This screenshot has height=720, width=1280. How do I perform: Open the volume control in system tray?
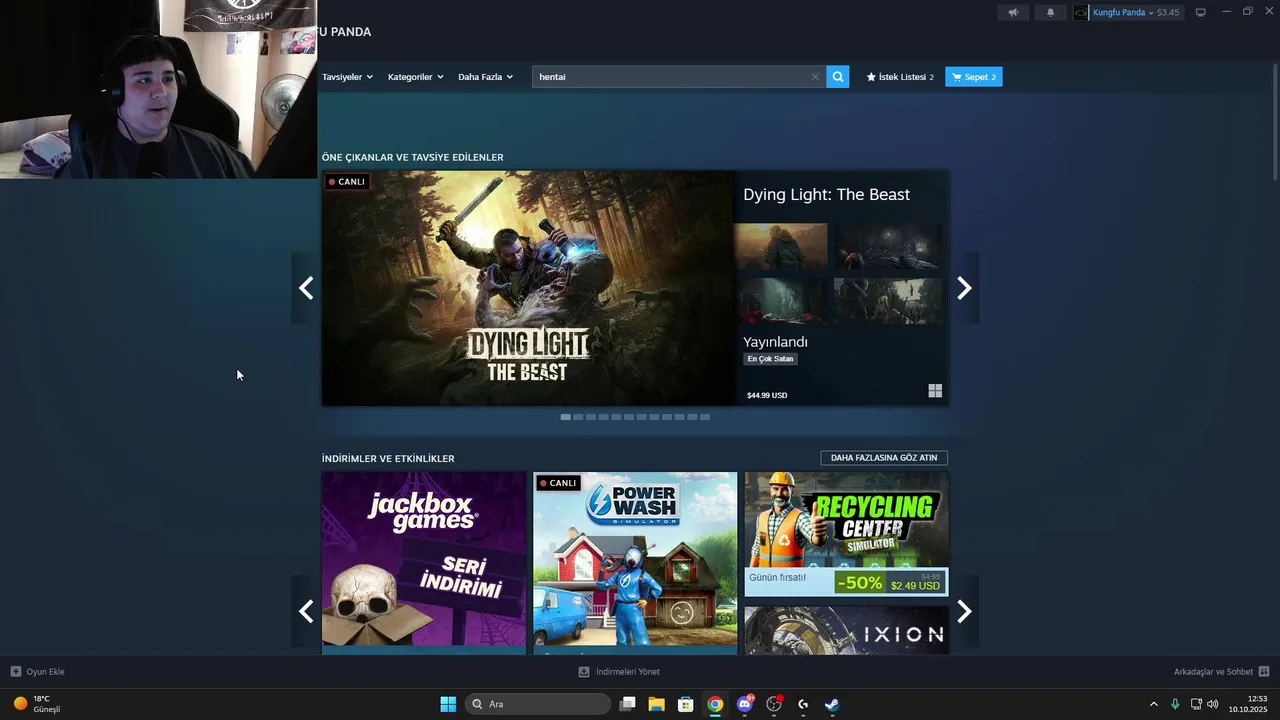click(1213, 704)
